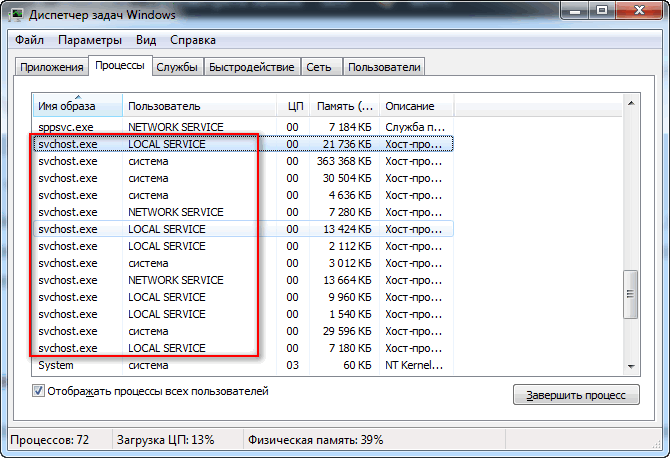Select svchost.exe using 13 664 КБ
This screenshot has height=458, width=670.
click(x=243, y=280)
